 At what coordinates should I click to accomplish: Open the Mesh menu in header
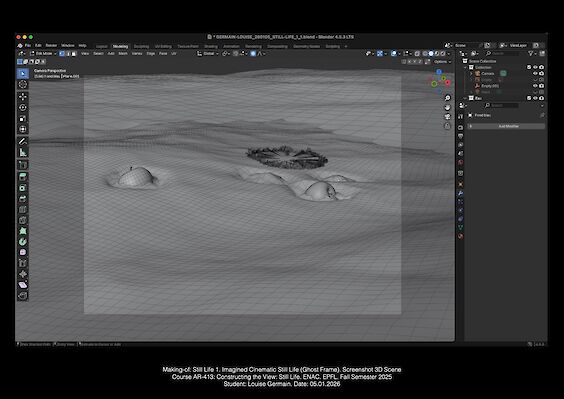(123, 54)
